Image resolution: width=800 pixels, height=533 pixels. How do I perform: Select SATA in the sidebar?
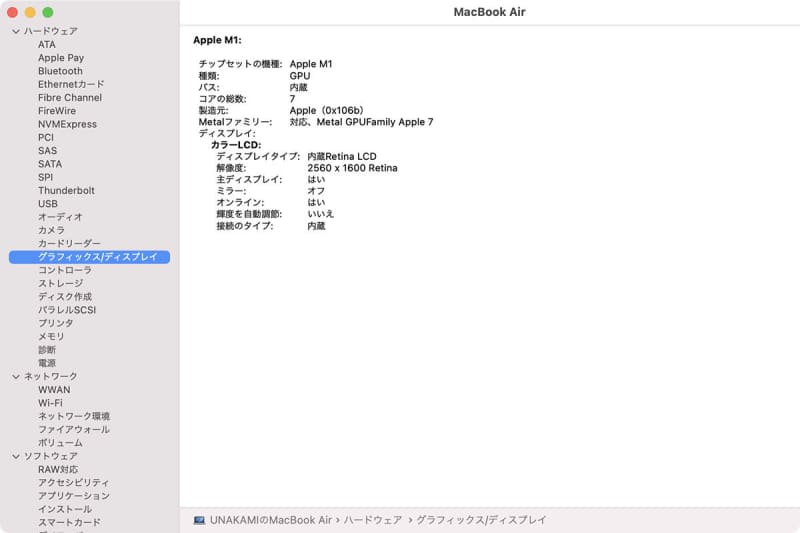50,164
